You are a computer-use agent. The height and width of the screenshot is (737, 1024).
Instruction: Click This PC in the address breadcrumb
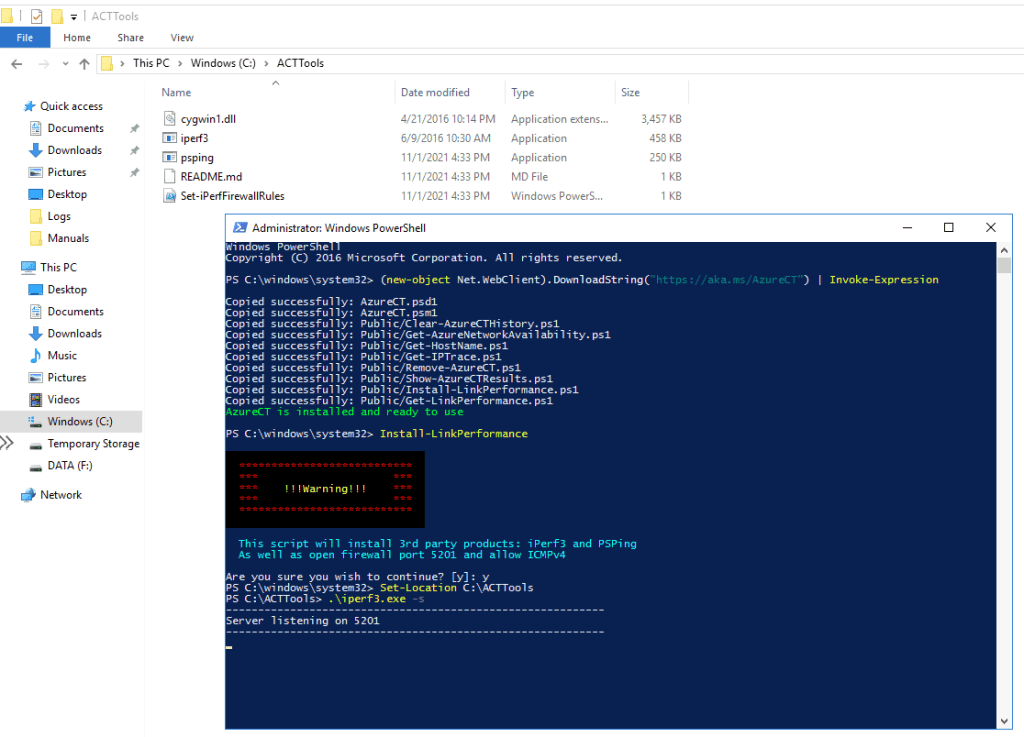point(151,63)
